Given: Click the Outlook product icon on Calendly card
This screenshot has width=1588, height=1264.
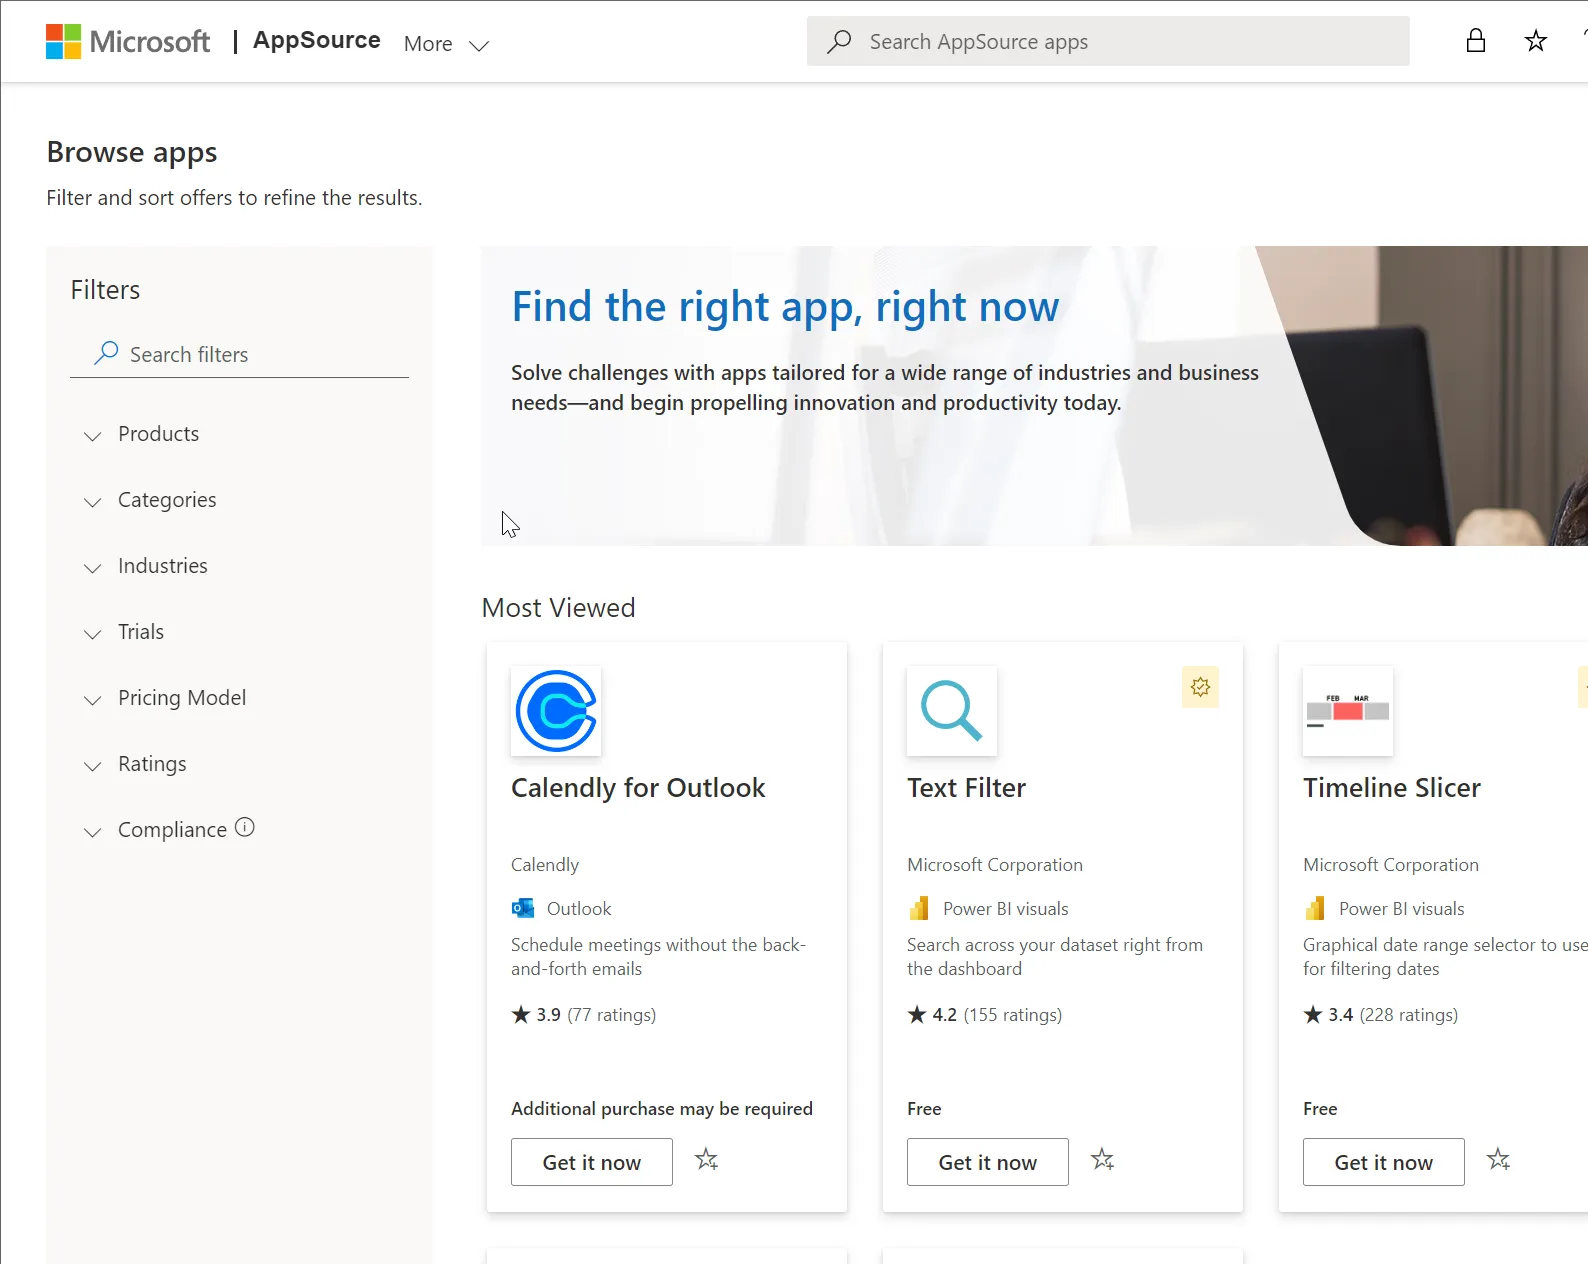Looking at the screenshot, I should click(x=523, y=908).
